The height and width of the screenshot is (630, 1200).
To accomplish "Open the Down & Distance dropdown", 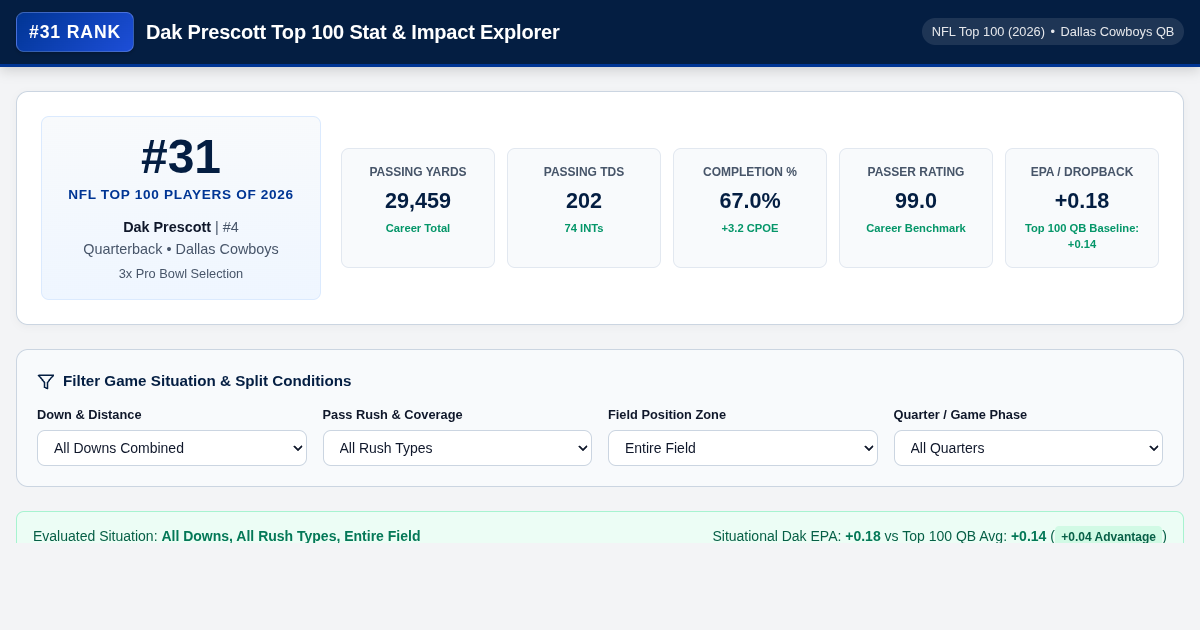I will point(172,448).
